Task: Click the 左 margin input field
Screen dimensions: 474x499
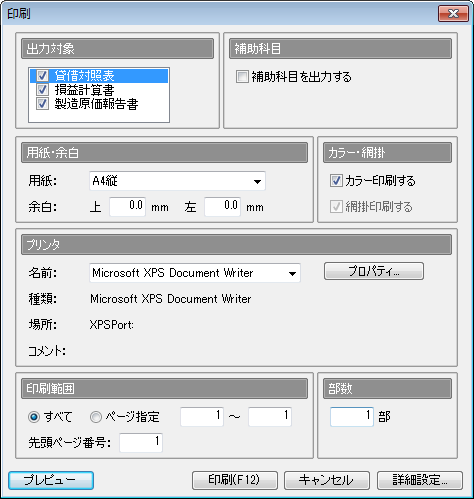Action: tap(223, 206)
